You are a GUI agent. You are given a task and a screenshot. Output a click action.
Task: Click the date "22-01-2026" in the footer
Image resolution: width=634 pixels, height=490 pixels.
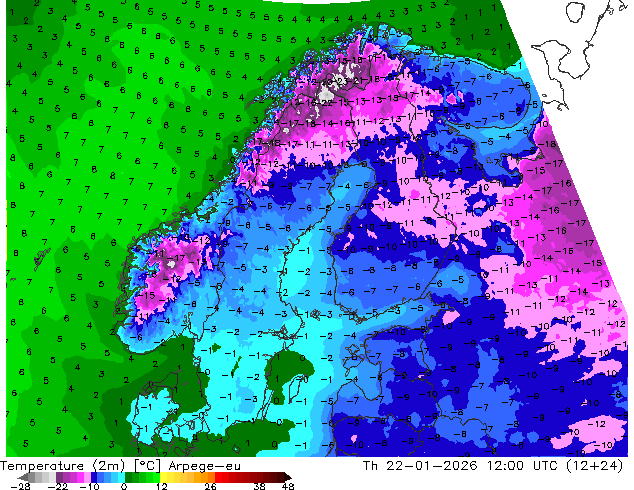(432, 465)
